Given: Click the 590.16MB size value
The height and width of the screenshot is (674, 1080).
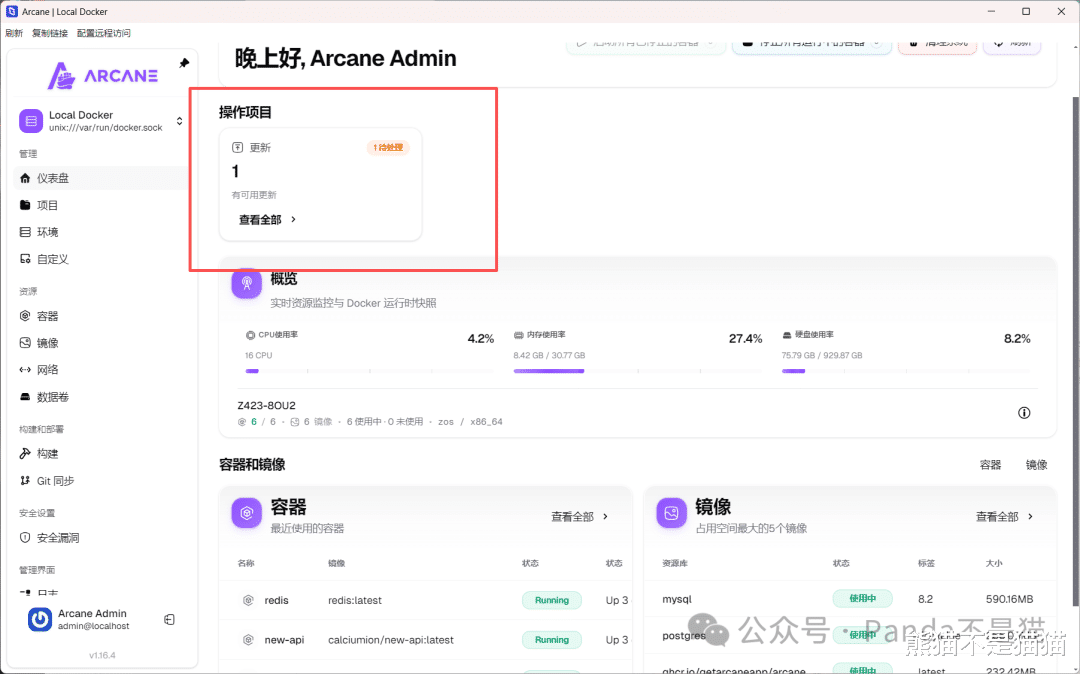Looking at the screenshot, I should click(1009, 599).
